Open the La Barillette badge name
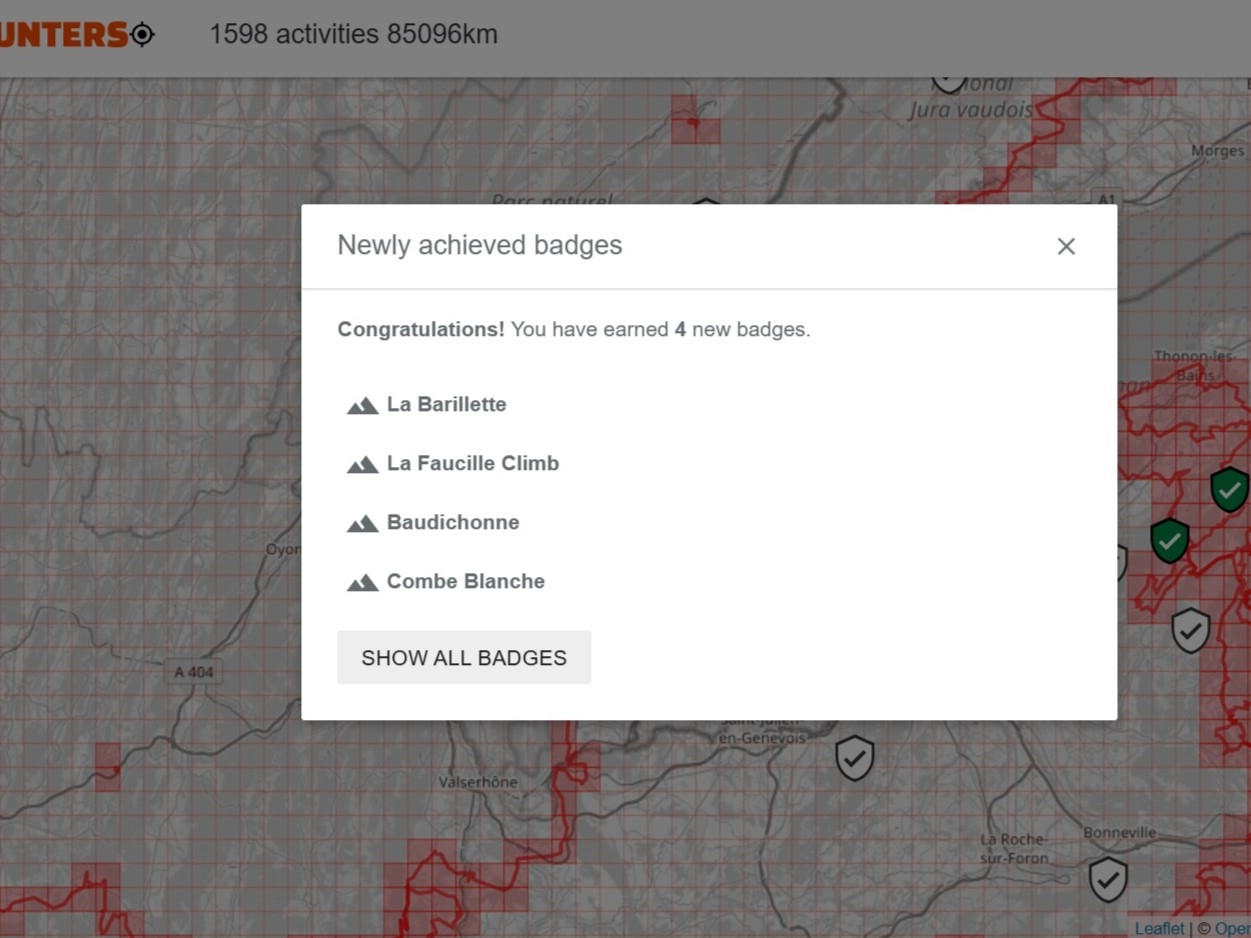Viewport: 1251px width, 938px height. click(x=446, y=404)
